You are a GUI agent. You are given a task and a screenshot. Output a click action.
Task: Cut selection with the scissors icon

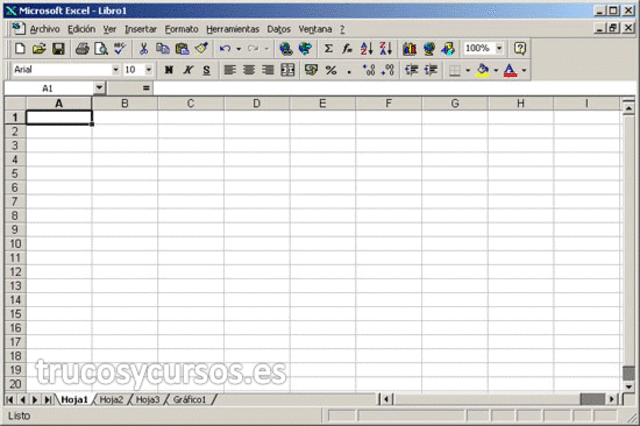pyautogui.click(x=143, y=49)
